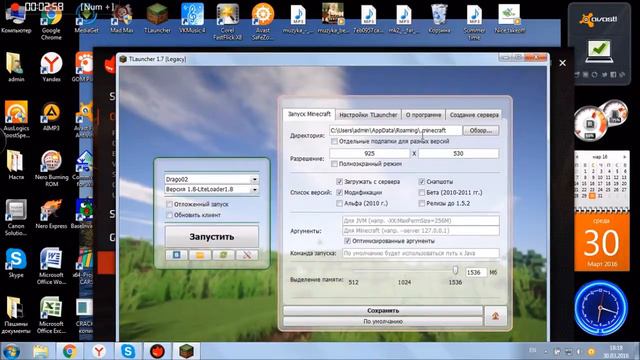Toggle Загружать с сервера checkbox
The height and width of the screenshot is (360, 640).
click(339, 182)
